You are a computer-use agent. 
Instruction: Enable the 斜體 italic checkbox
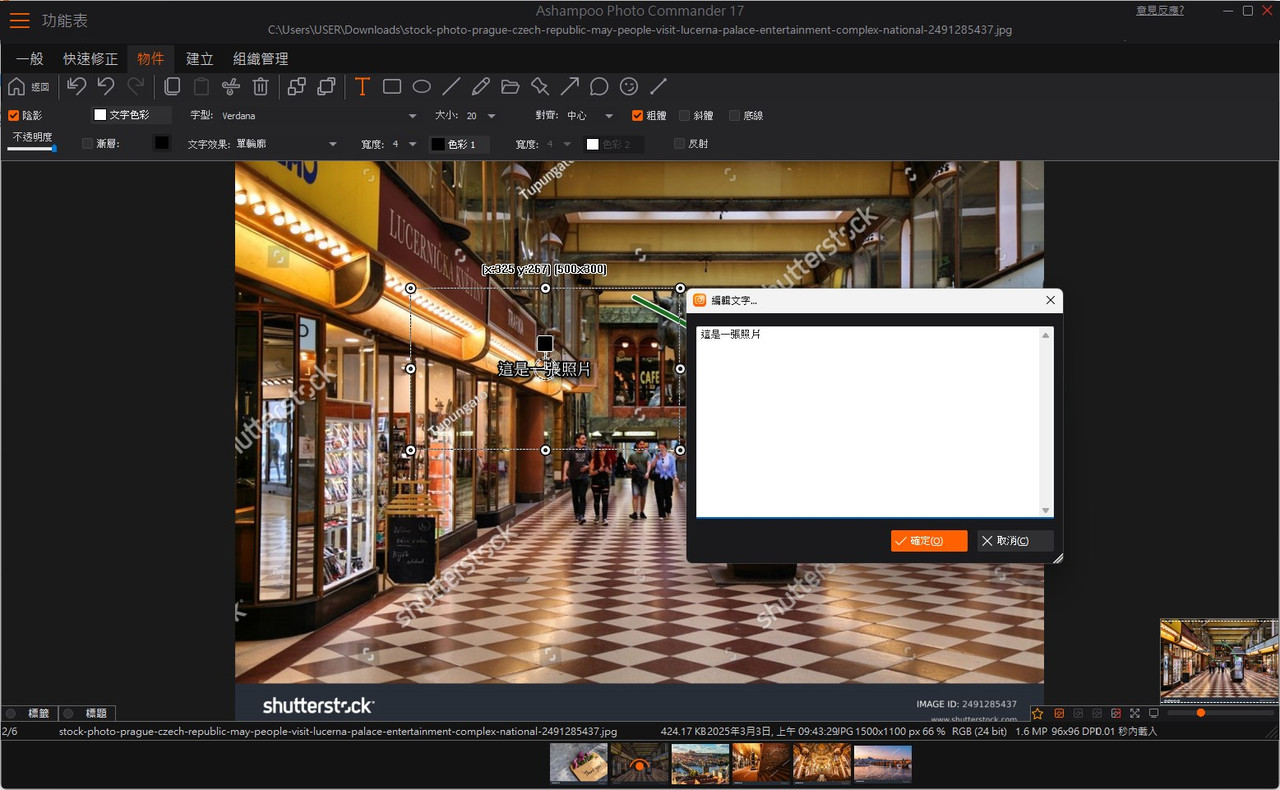pos(685,116)
